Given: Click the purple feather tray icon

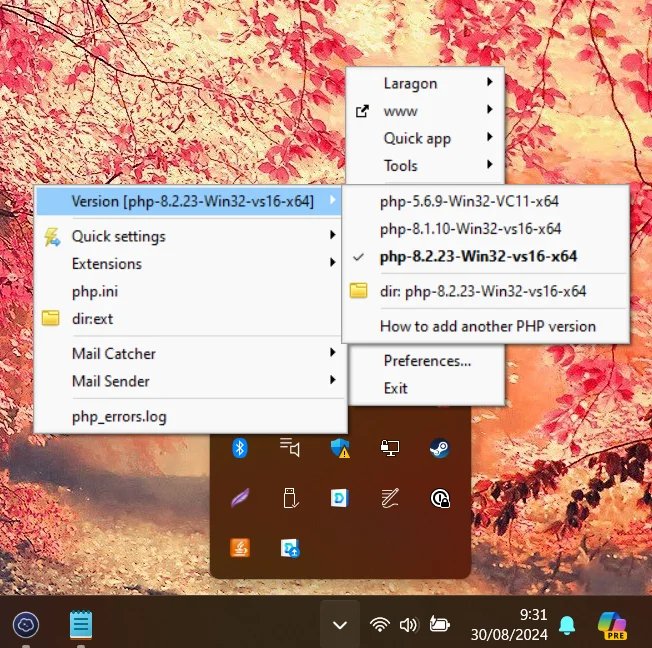Looking at the screenshot, I should (240, 498).
